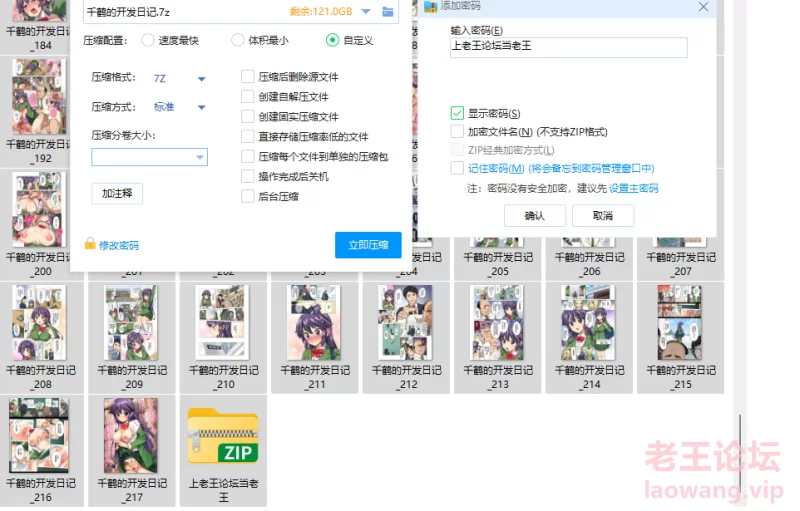Confirm password with 确认 button
Screen dimensions: 800x511
click(535, 216)
